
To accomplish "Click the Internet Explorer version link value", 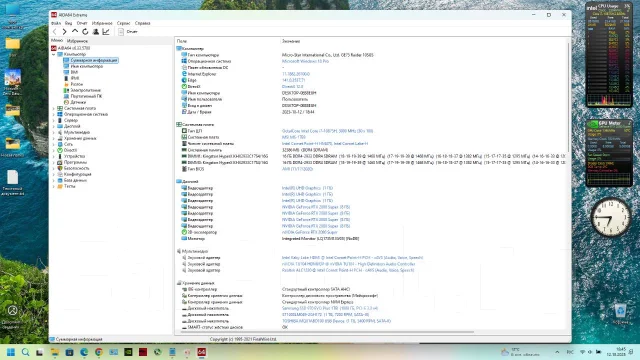I will (x=296, y=74).
